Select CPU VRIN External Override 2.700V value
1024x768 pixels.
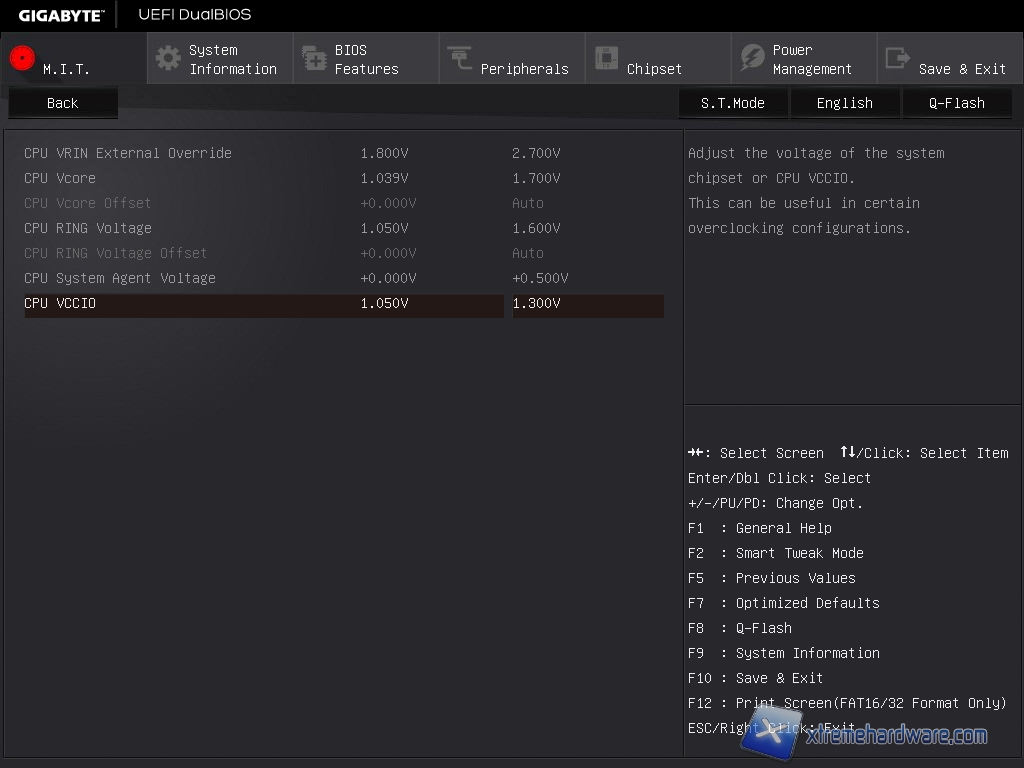(536, 153)
